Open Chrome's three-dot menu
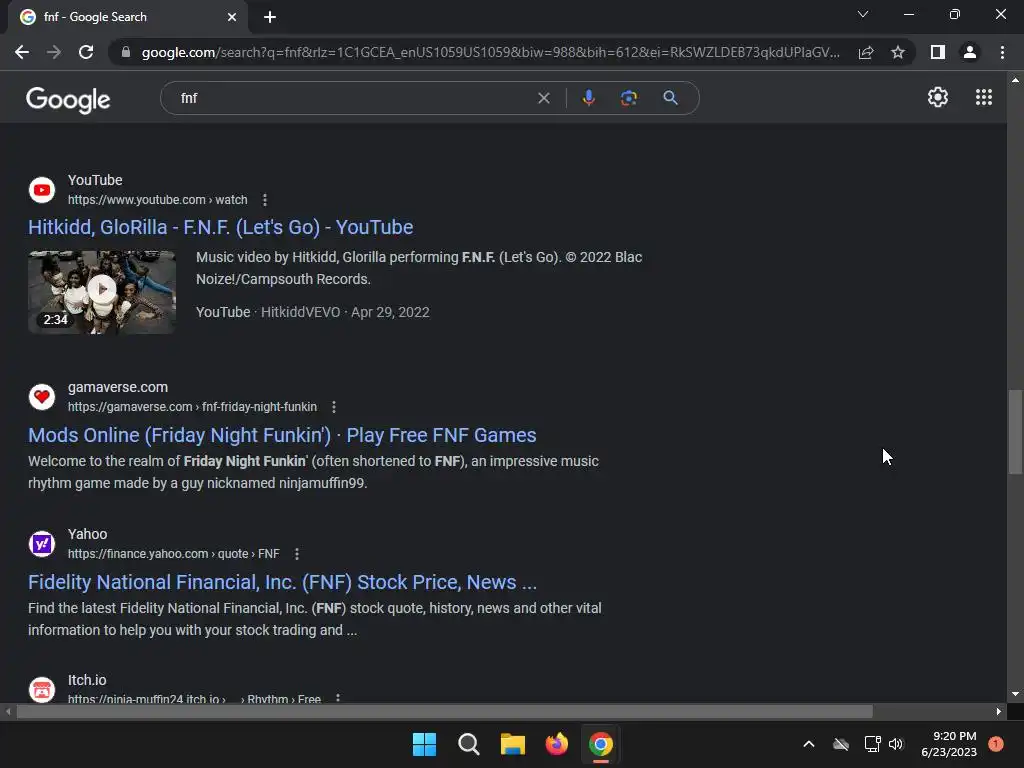Image resolution: width=1024 pixels, height=768 pixels. [1002, 52]
